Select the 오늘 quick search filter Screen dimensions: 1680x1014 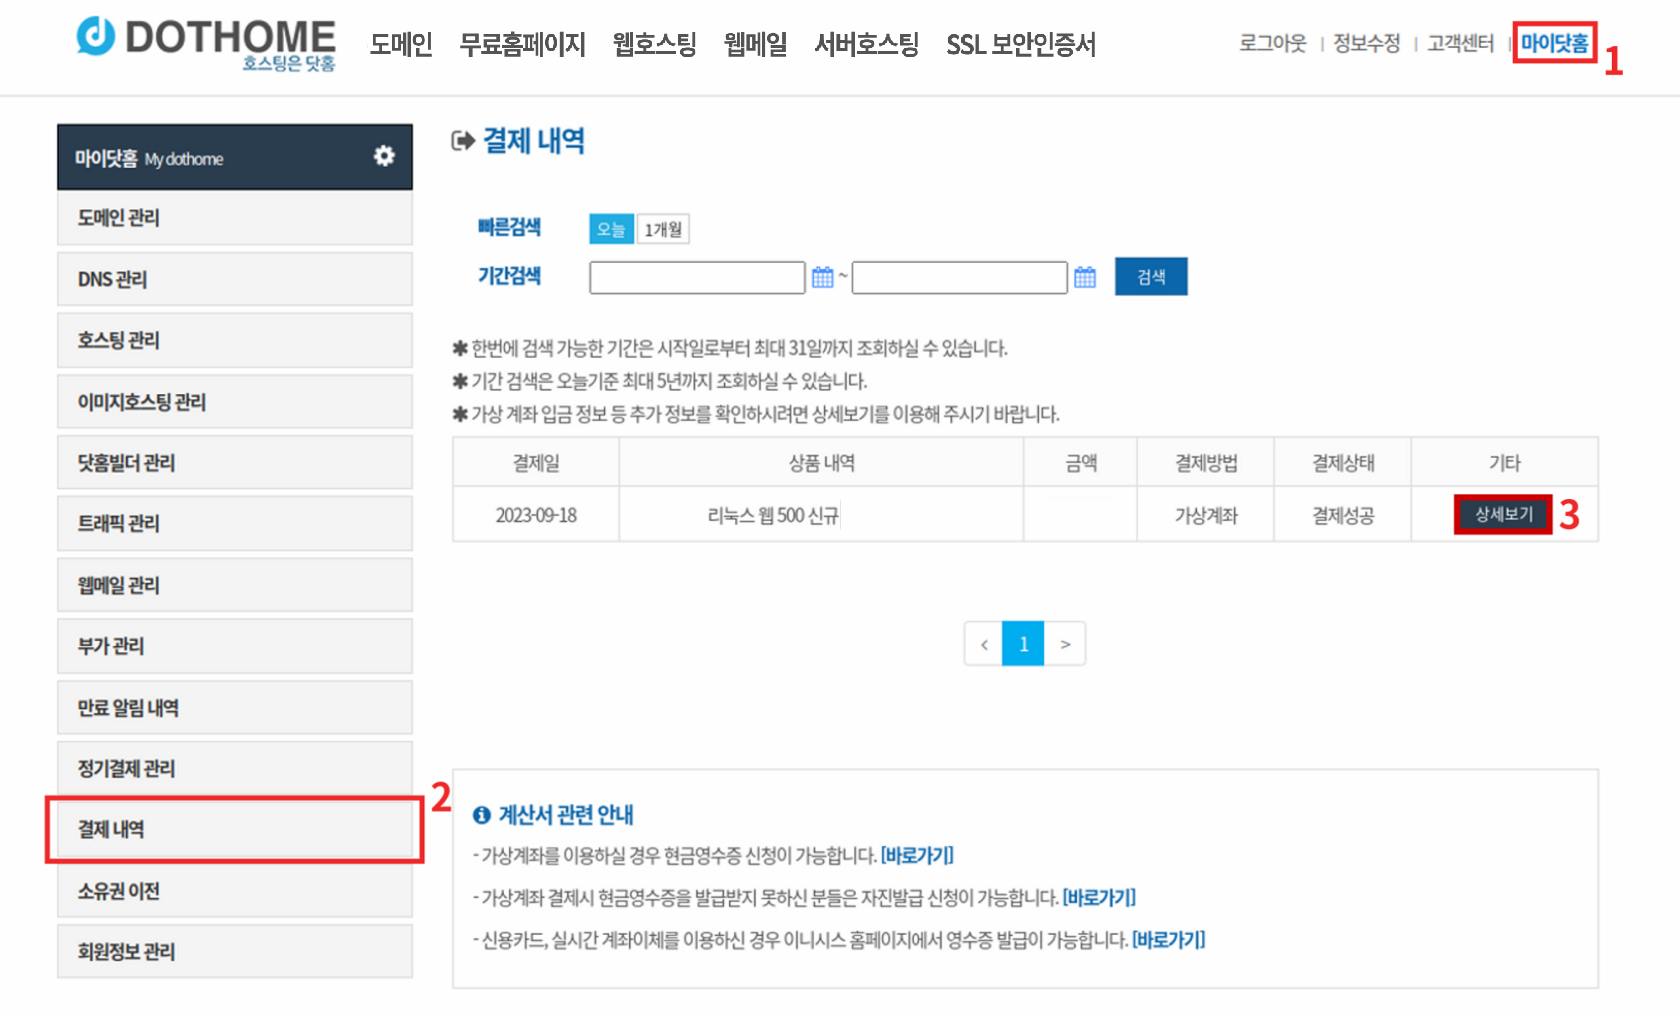pyautogui.click(x=610, y=229)
